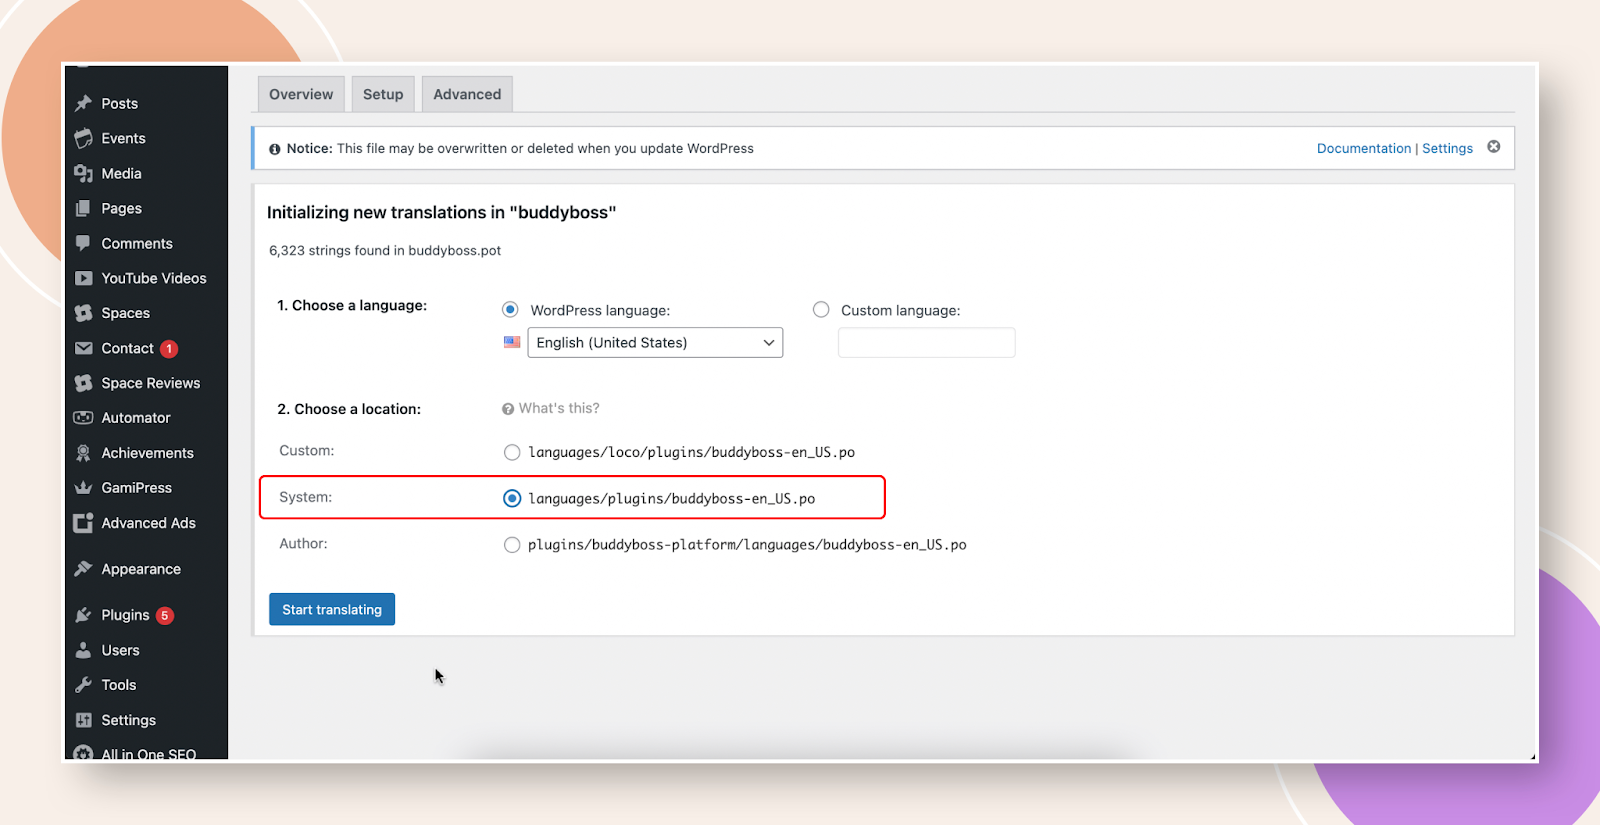Image resolution: width=1600 pixels, height=825 pixels.
Task: Switch to the Overview tab
Action: pyautogui.click(x=301, y=94)
